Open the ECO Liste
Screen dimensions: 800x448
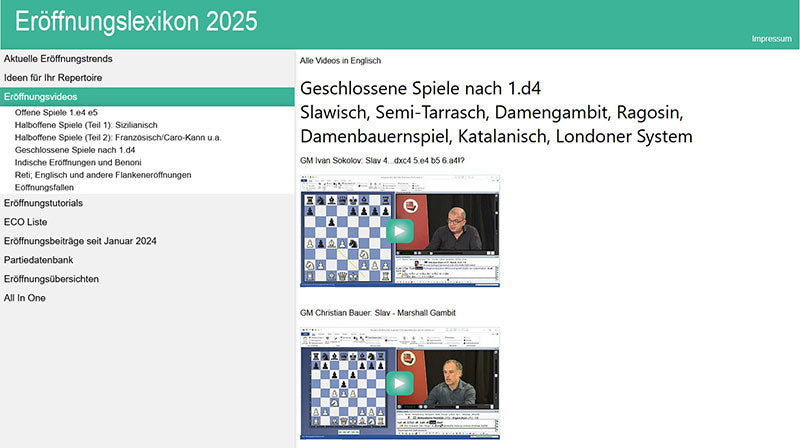coord(26,222)
